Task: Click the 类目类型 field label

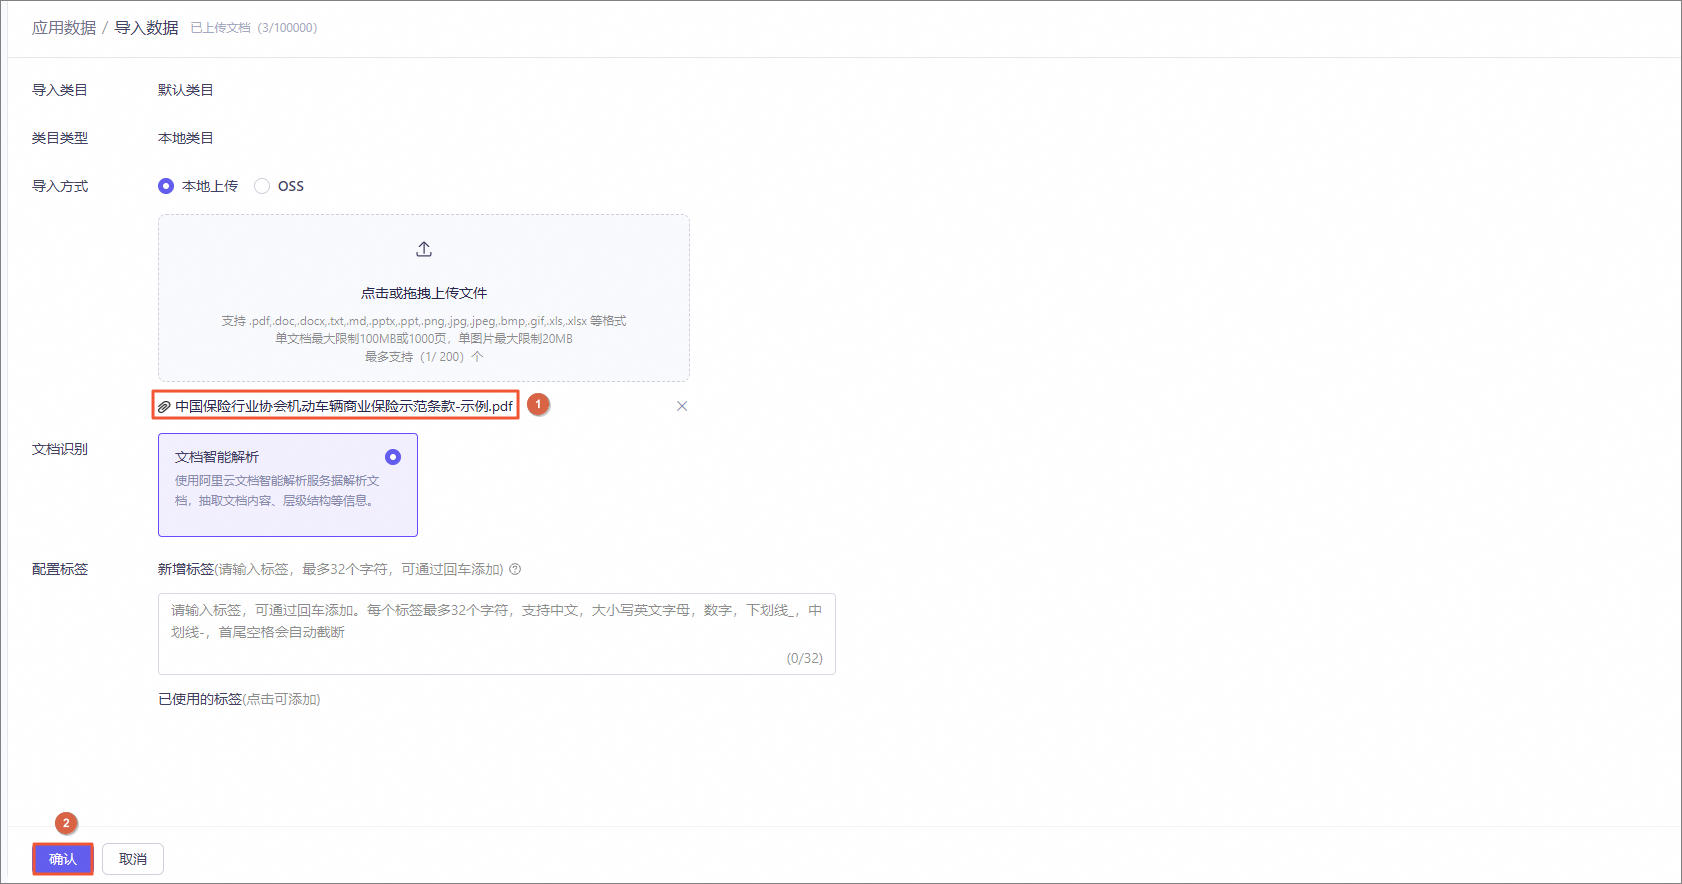Action: [60, 138]
